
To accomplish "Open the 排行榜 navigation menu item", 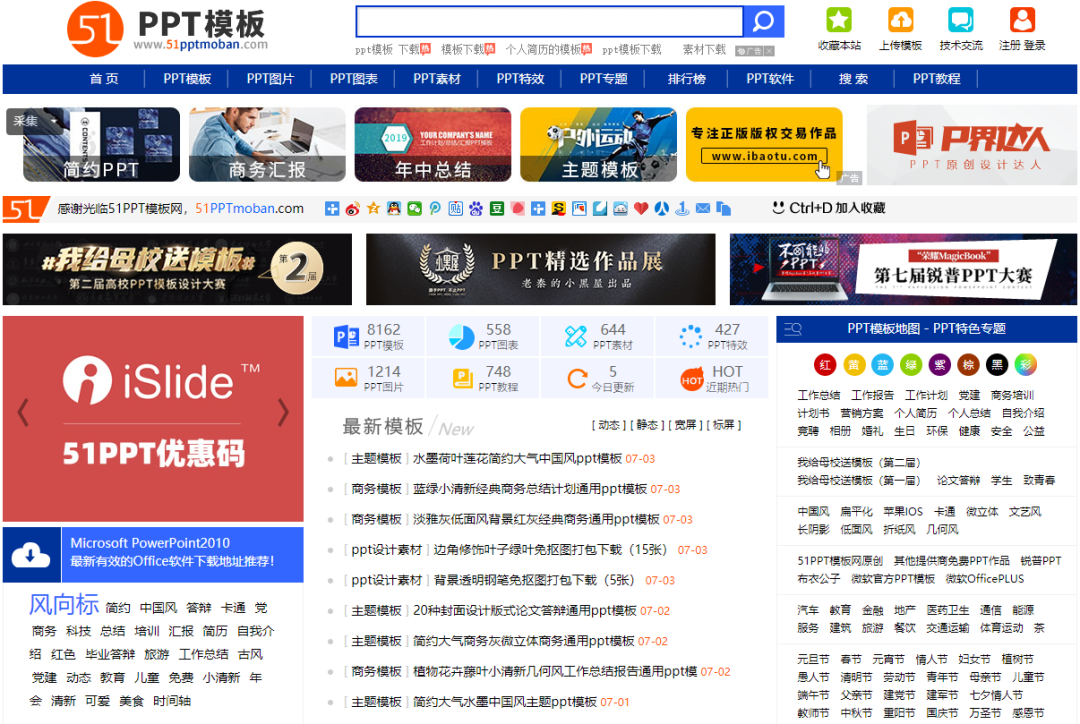I will (x=687, y=79).
